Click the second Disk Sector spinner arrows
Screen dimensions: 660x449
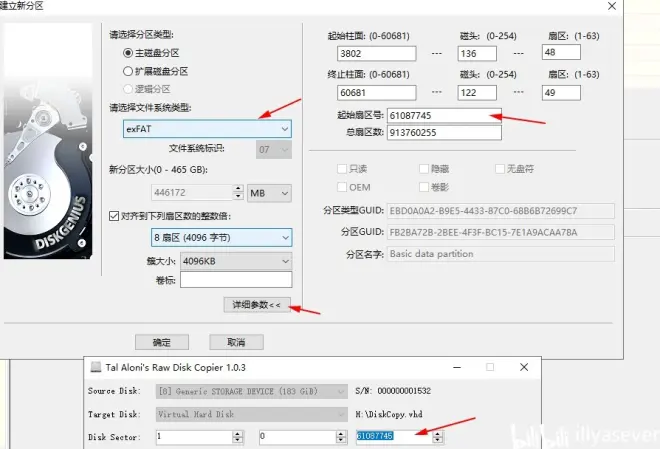point(341,437)
